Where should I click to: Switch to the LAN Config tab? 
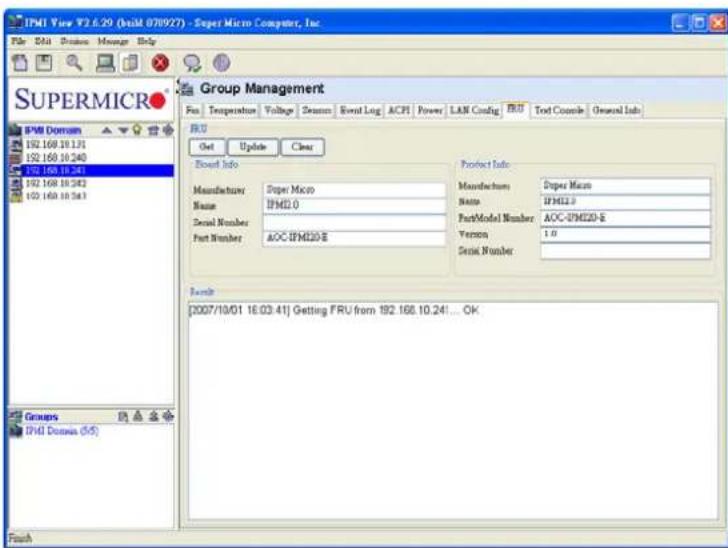(474, 110)
